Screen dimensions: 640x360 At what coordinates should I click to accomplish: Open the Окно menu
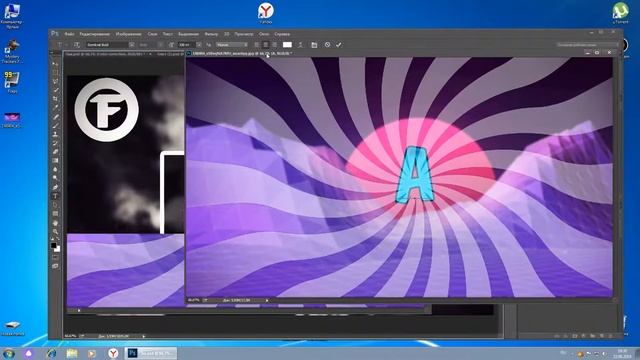[264, 34]
